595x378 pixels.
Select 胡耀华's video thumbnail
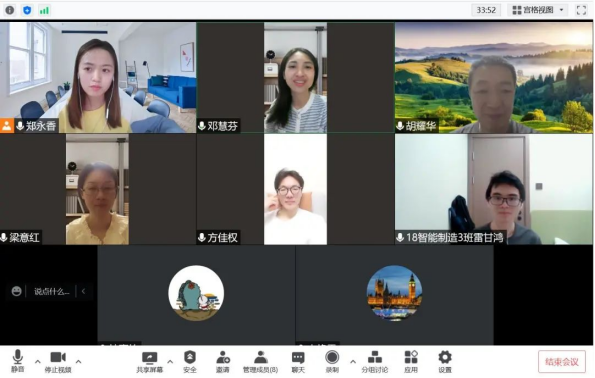494,77
